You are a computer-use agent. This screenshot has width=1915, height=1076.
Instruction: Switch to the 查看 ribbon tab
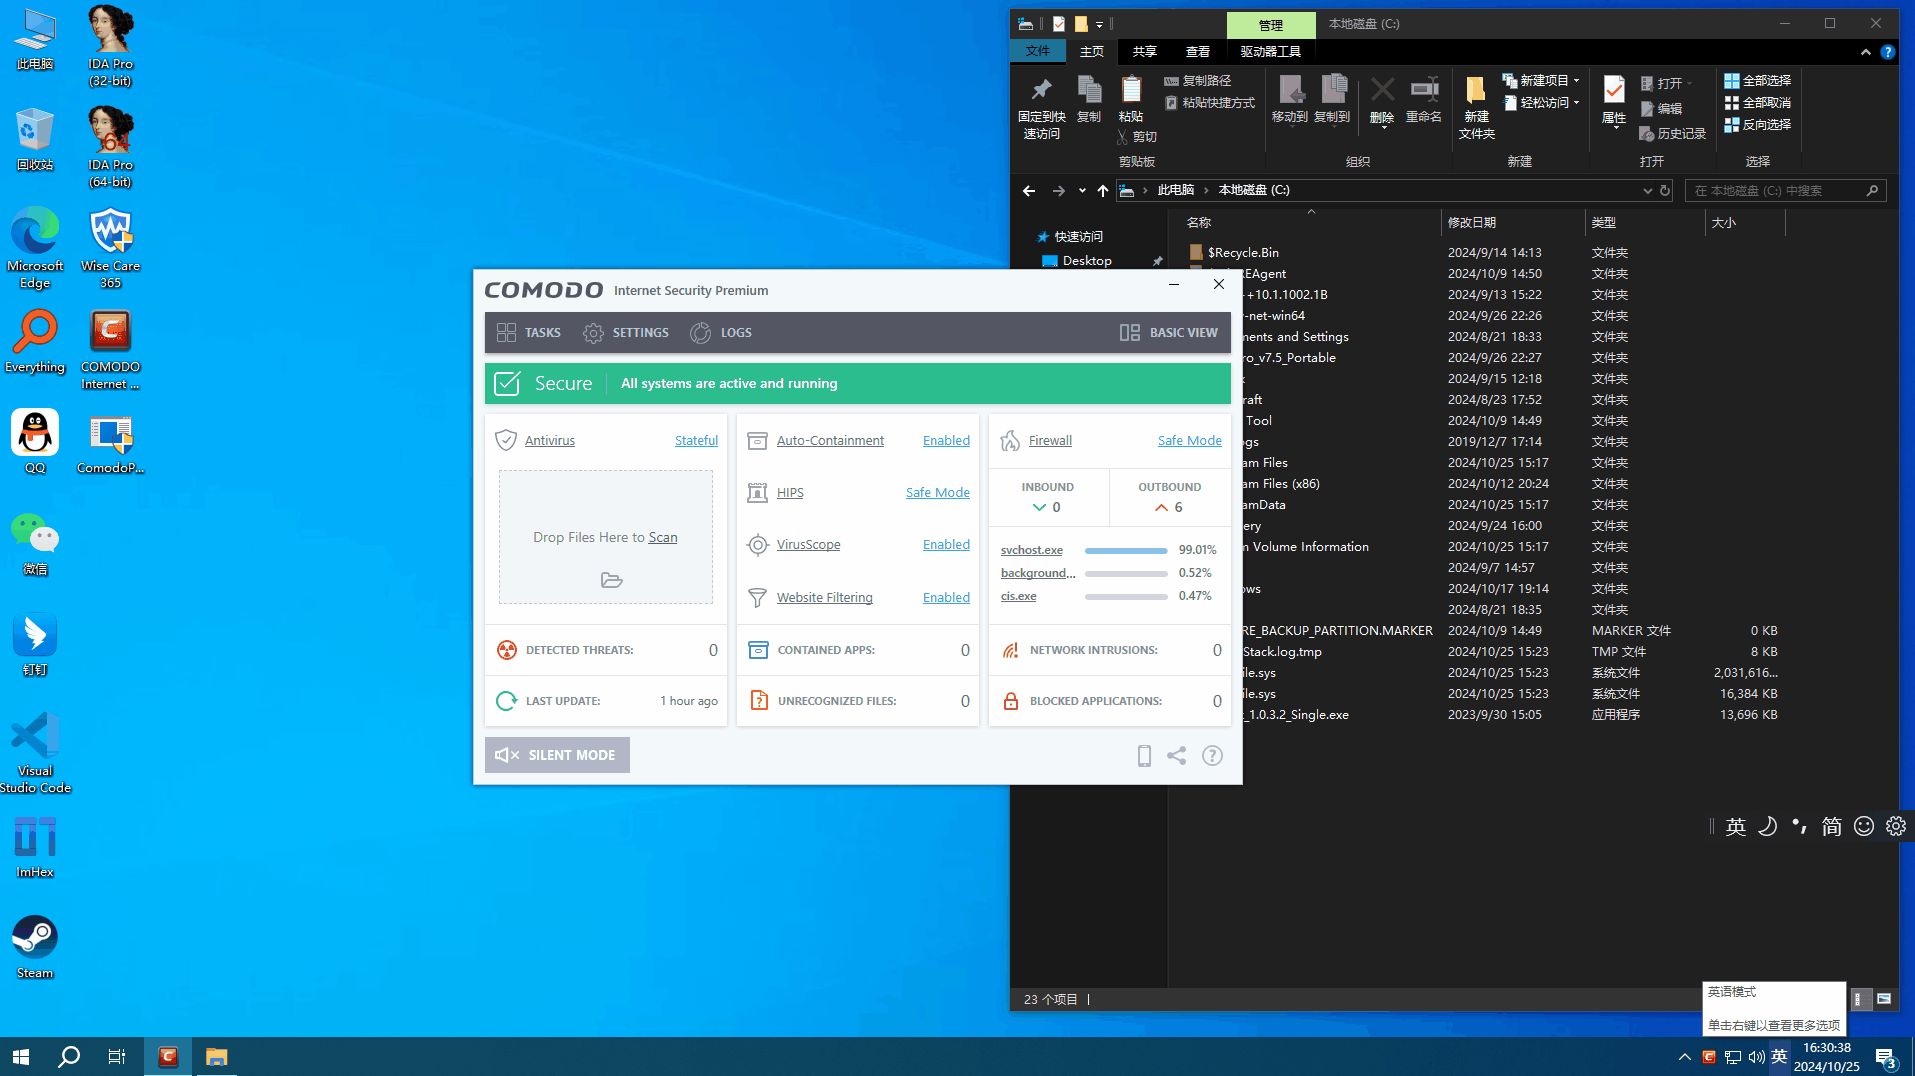coord(1197,52)
